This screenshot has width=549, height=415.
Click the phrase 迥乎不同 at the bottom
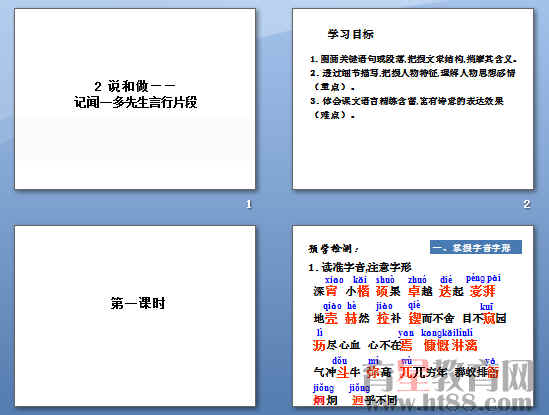(374, 400)
